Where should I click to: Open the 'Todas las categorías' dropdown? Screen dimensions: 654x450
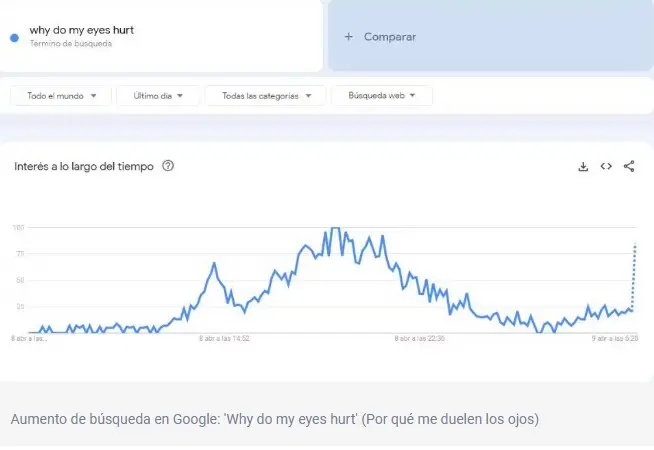[265, 96]
